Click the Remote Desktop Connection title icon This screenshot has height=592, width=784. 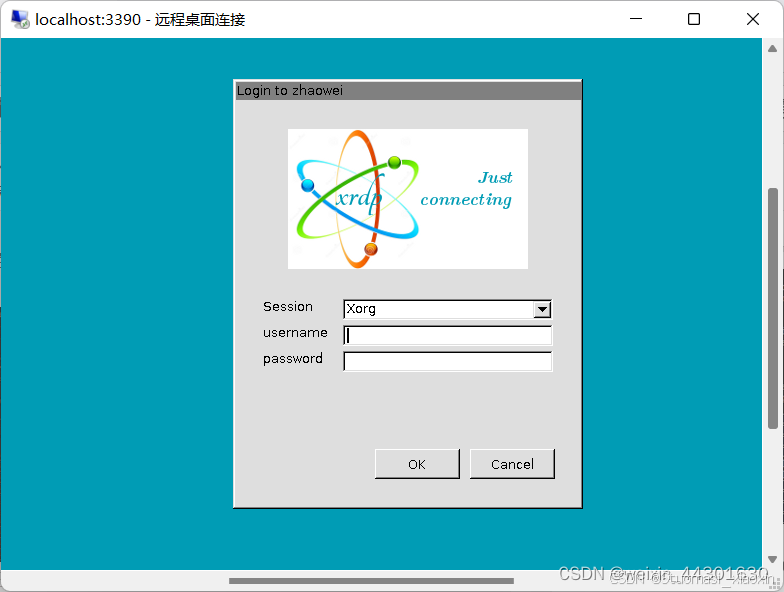[20, 20]
